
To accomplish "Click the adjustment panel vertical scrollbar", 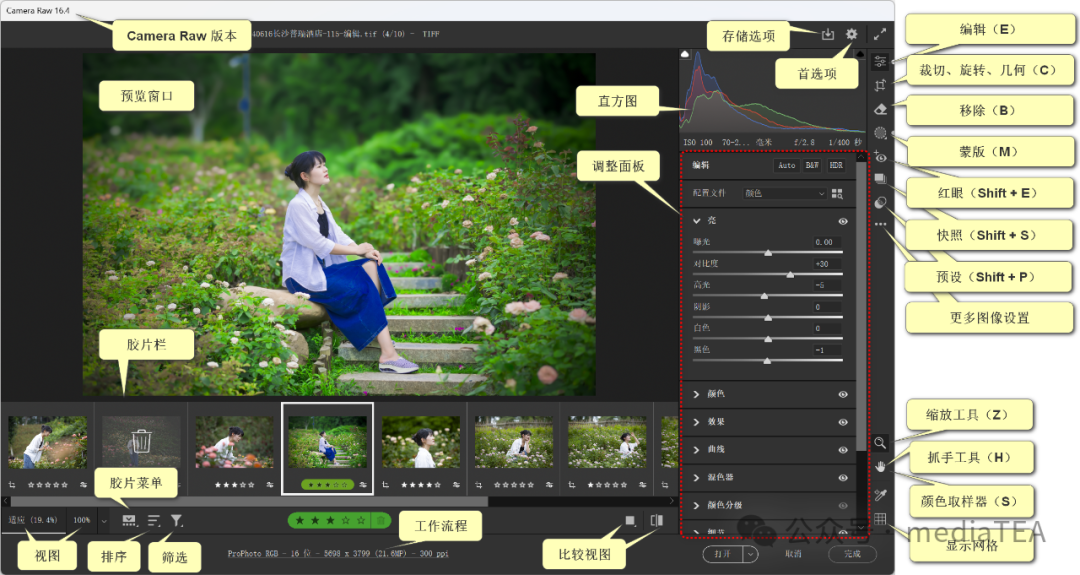I will tap(860, 306).
